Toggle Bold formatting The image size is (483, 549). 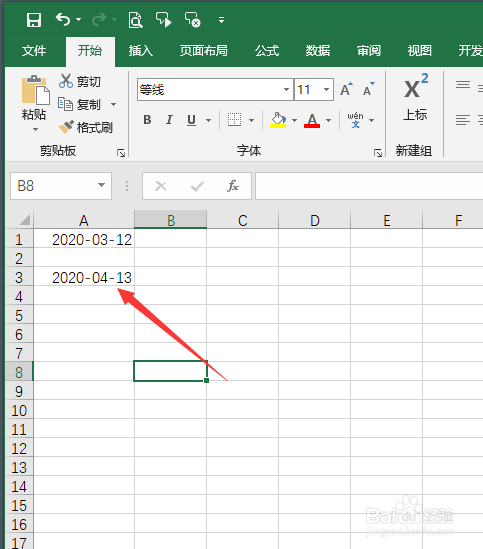(x=147, y=120)
